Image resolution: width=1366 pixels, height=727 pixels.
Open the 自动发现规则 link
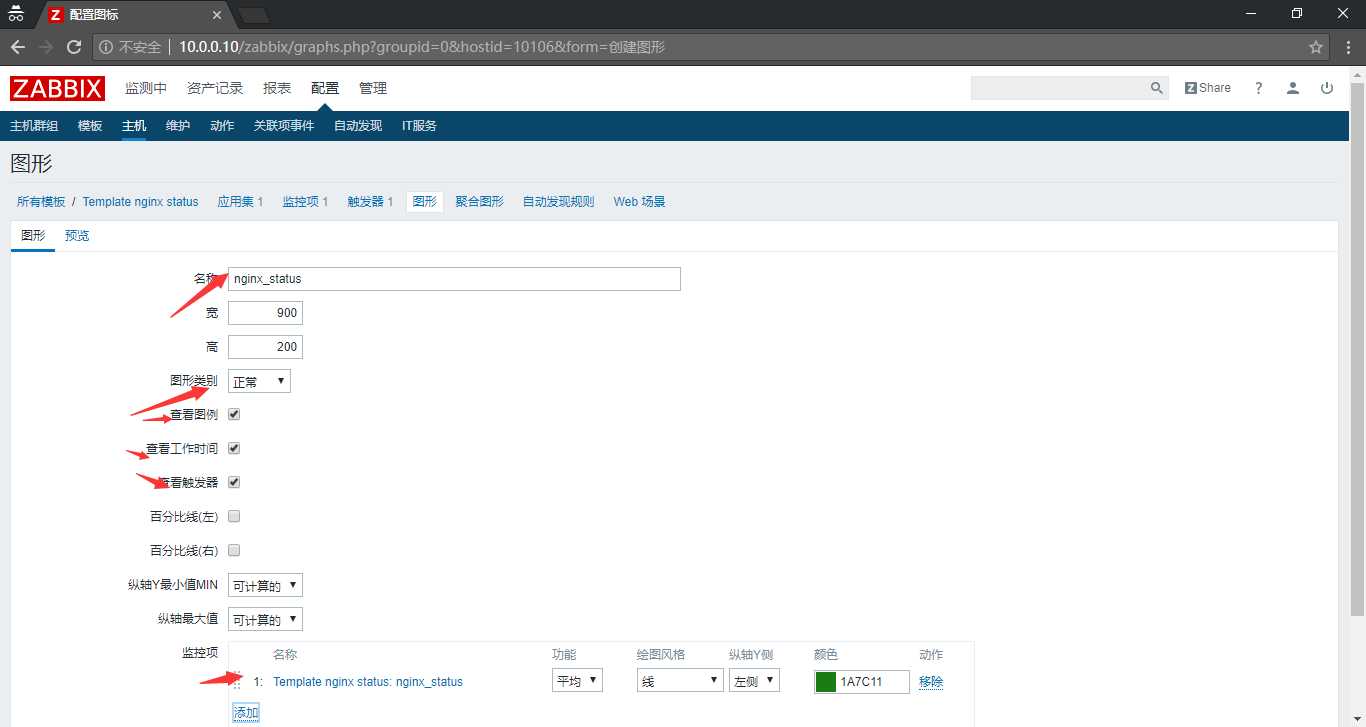click(x=558, y=202)
